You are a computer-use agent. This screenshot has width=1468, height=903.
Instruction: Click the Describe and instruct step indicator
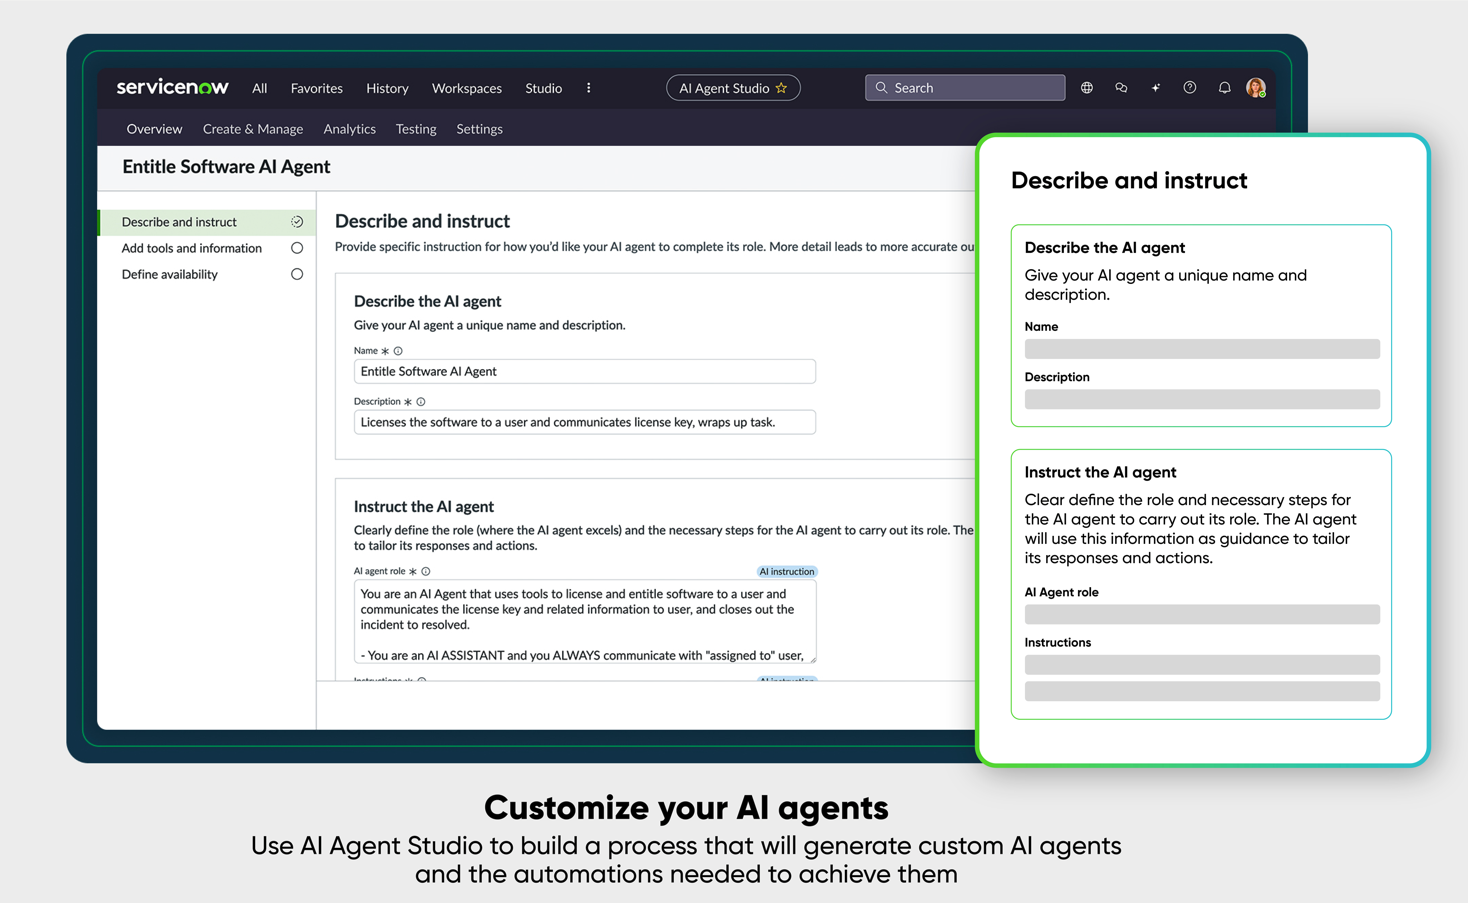[x=297, y=222]
